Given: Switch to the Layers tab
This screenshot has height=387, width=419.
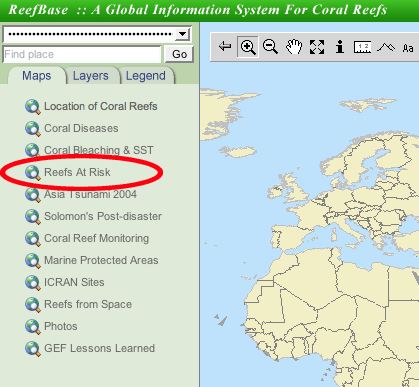Looking at the screenshot, I should (x=91, y=76).
